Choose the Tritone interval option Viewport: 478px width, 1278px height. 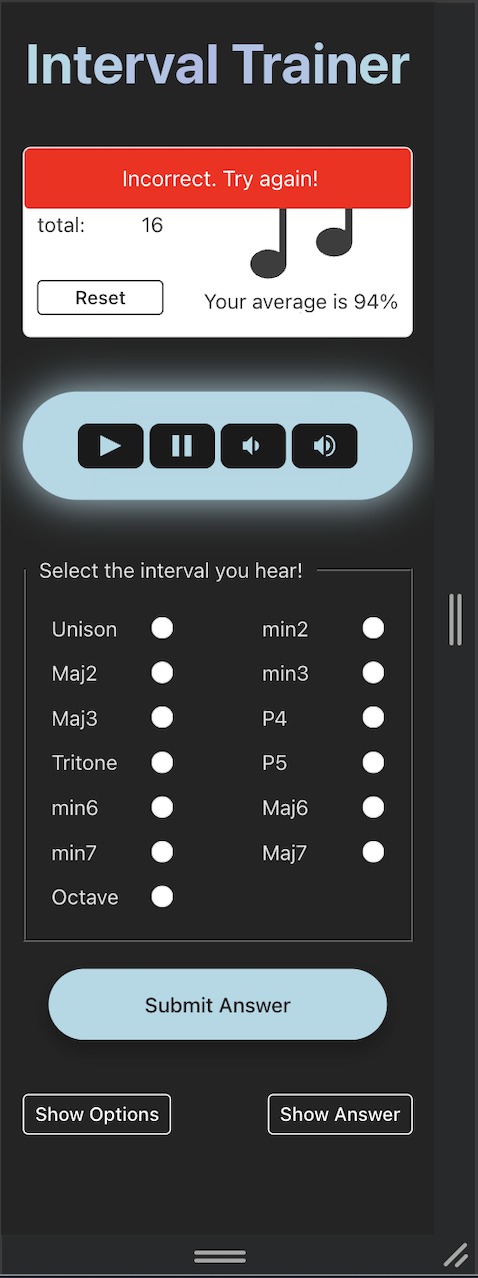click(162, 762)
